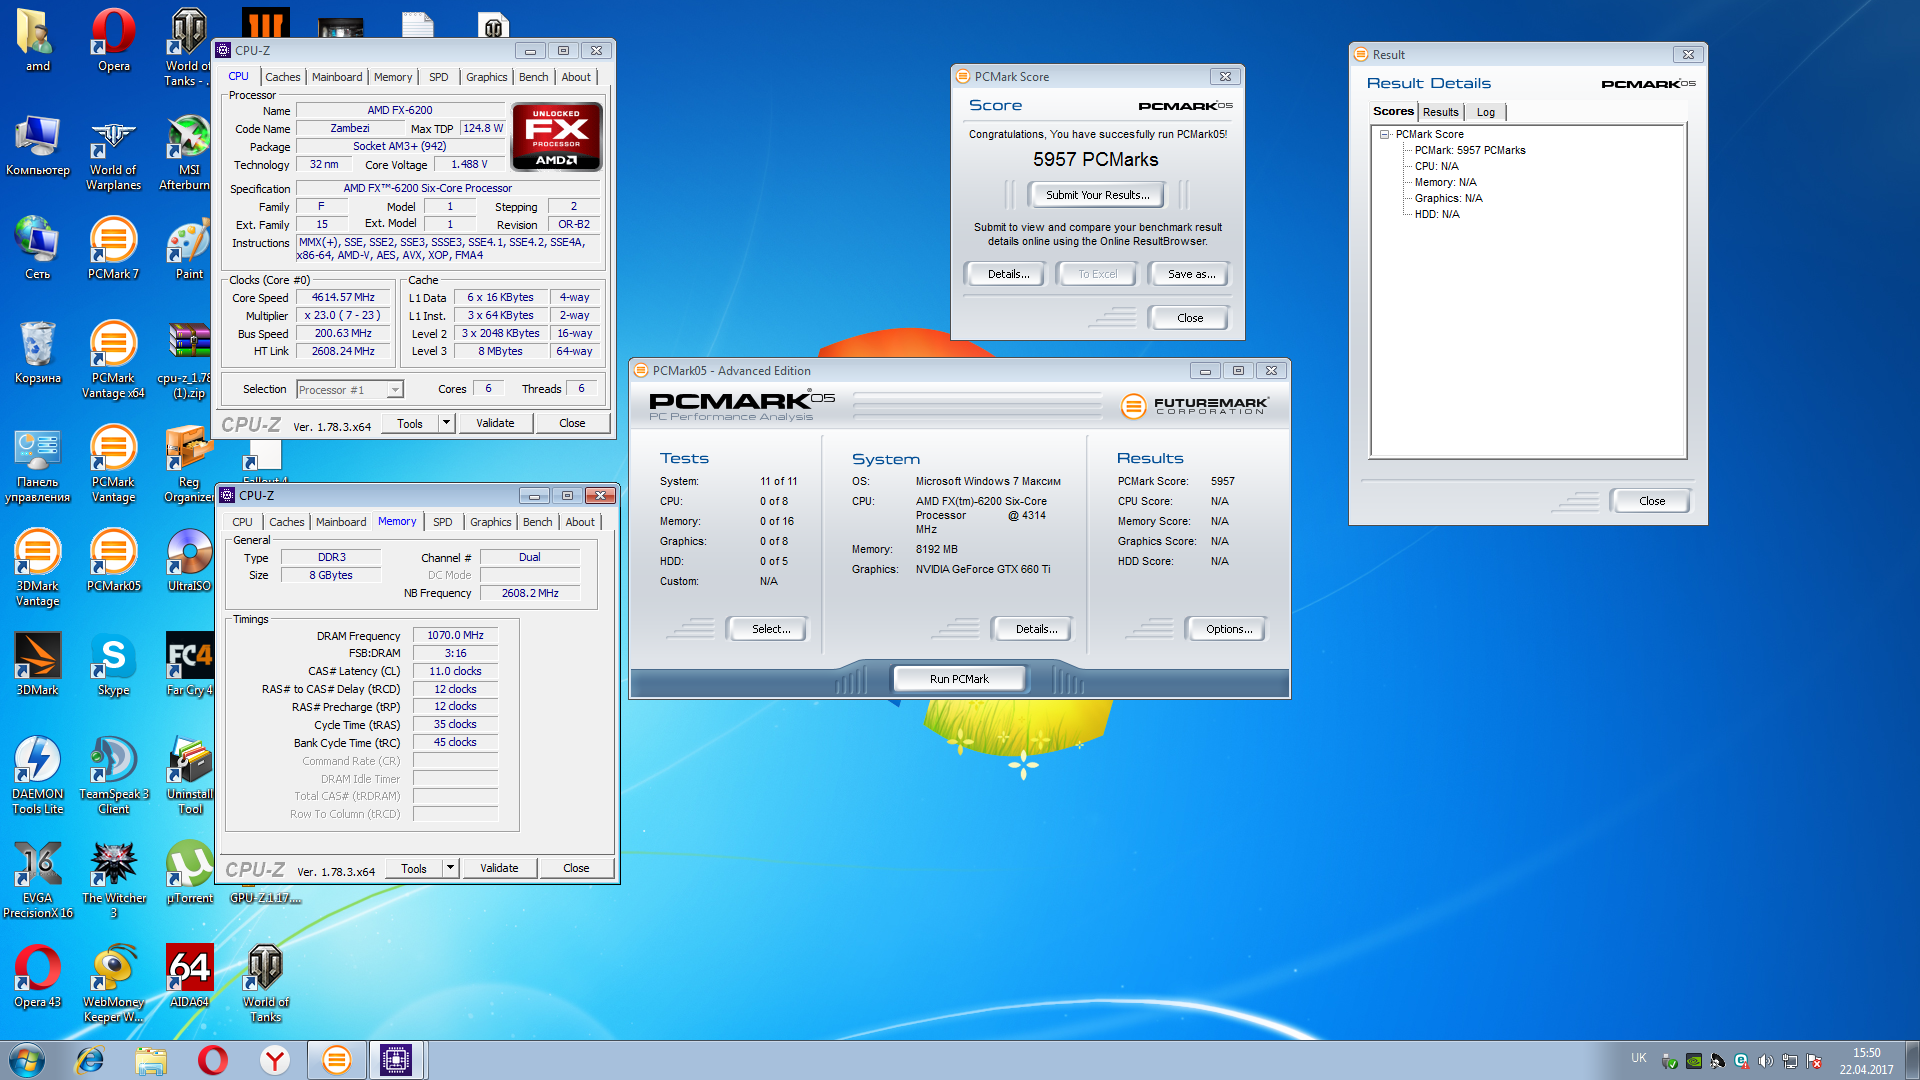The width and height of the screenshot is (1920, 1080).
Task: Open Skype desktop shortcut
Action: (x=114, y=664)
